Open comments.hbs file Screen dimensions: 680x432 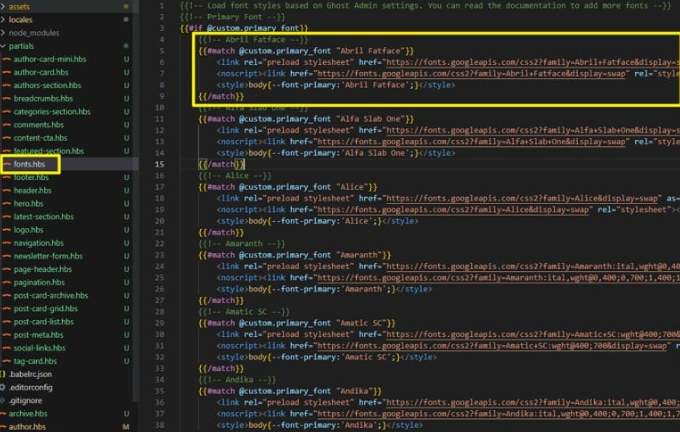39,124
